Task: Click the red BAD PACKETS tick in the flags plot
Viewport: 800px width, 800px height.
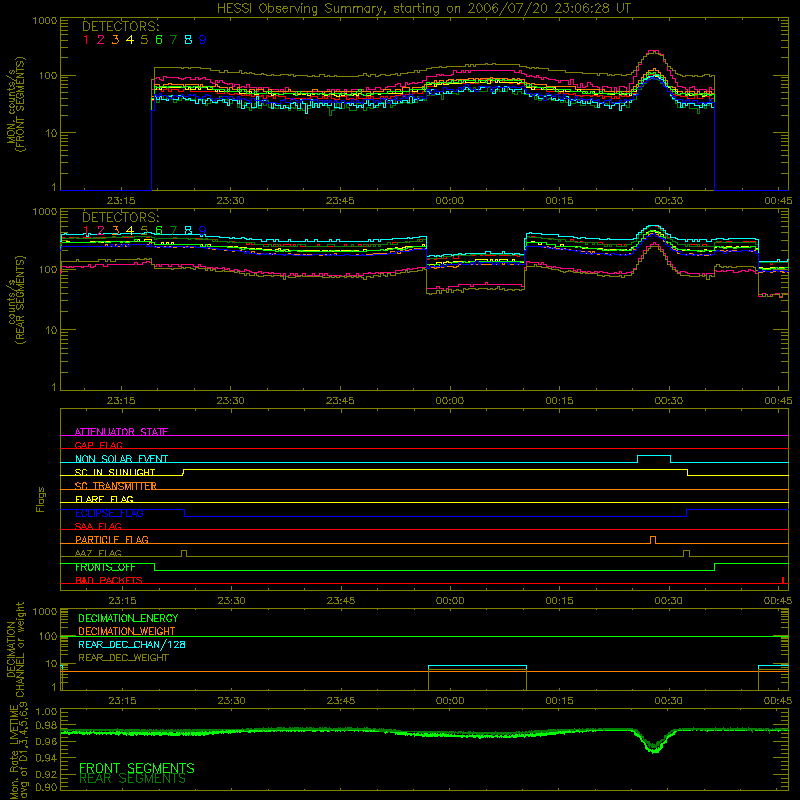Action: 783,580
